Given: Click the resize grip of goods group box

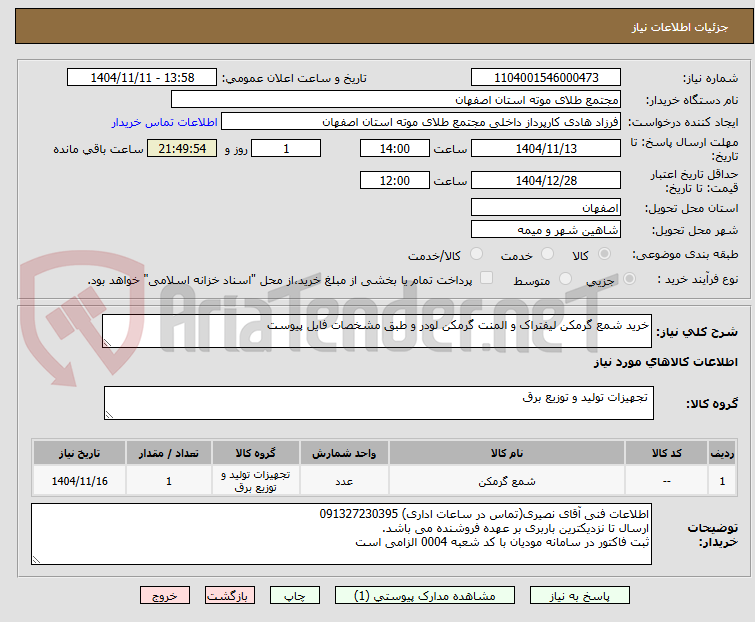Looking at the screenshot, I should [109, 415].
